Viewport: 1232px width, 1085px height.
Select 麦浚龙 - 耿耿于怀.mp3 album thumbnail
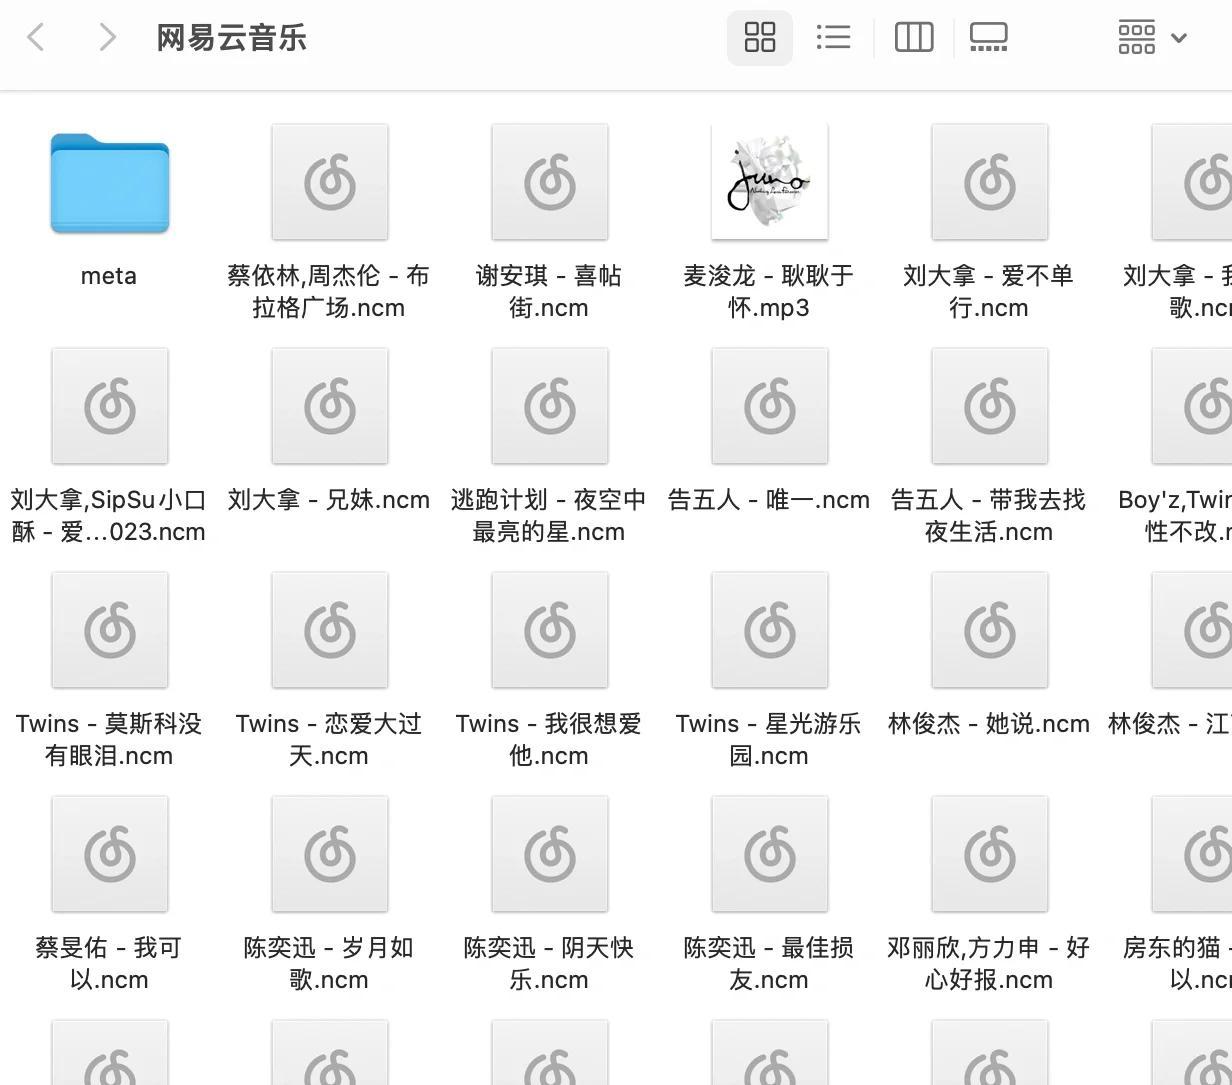(x=770, y=182)
